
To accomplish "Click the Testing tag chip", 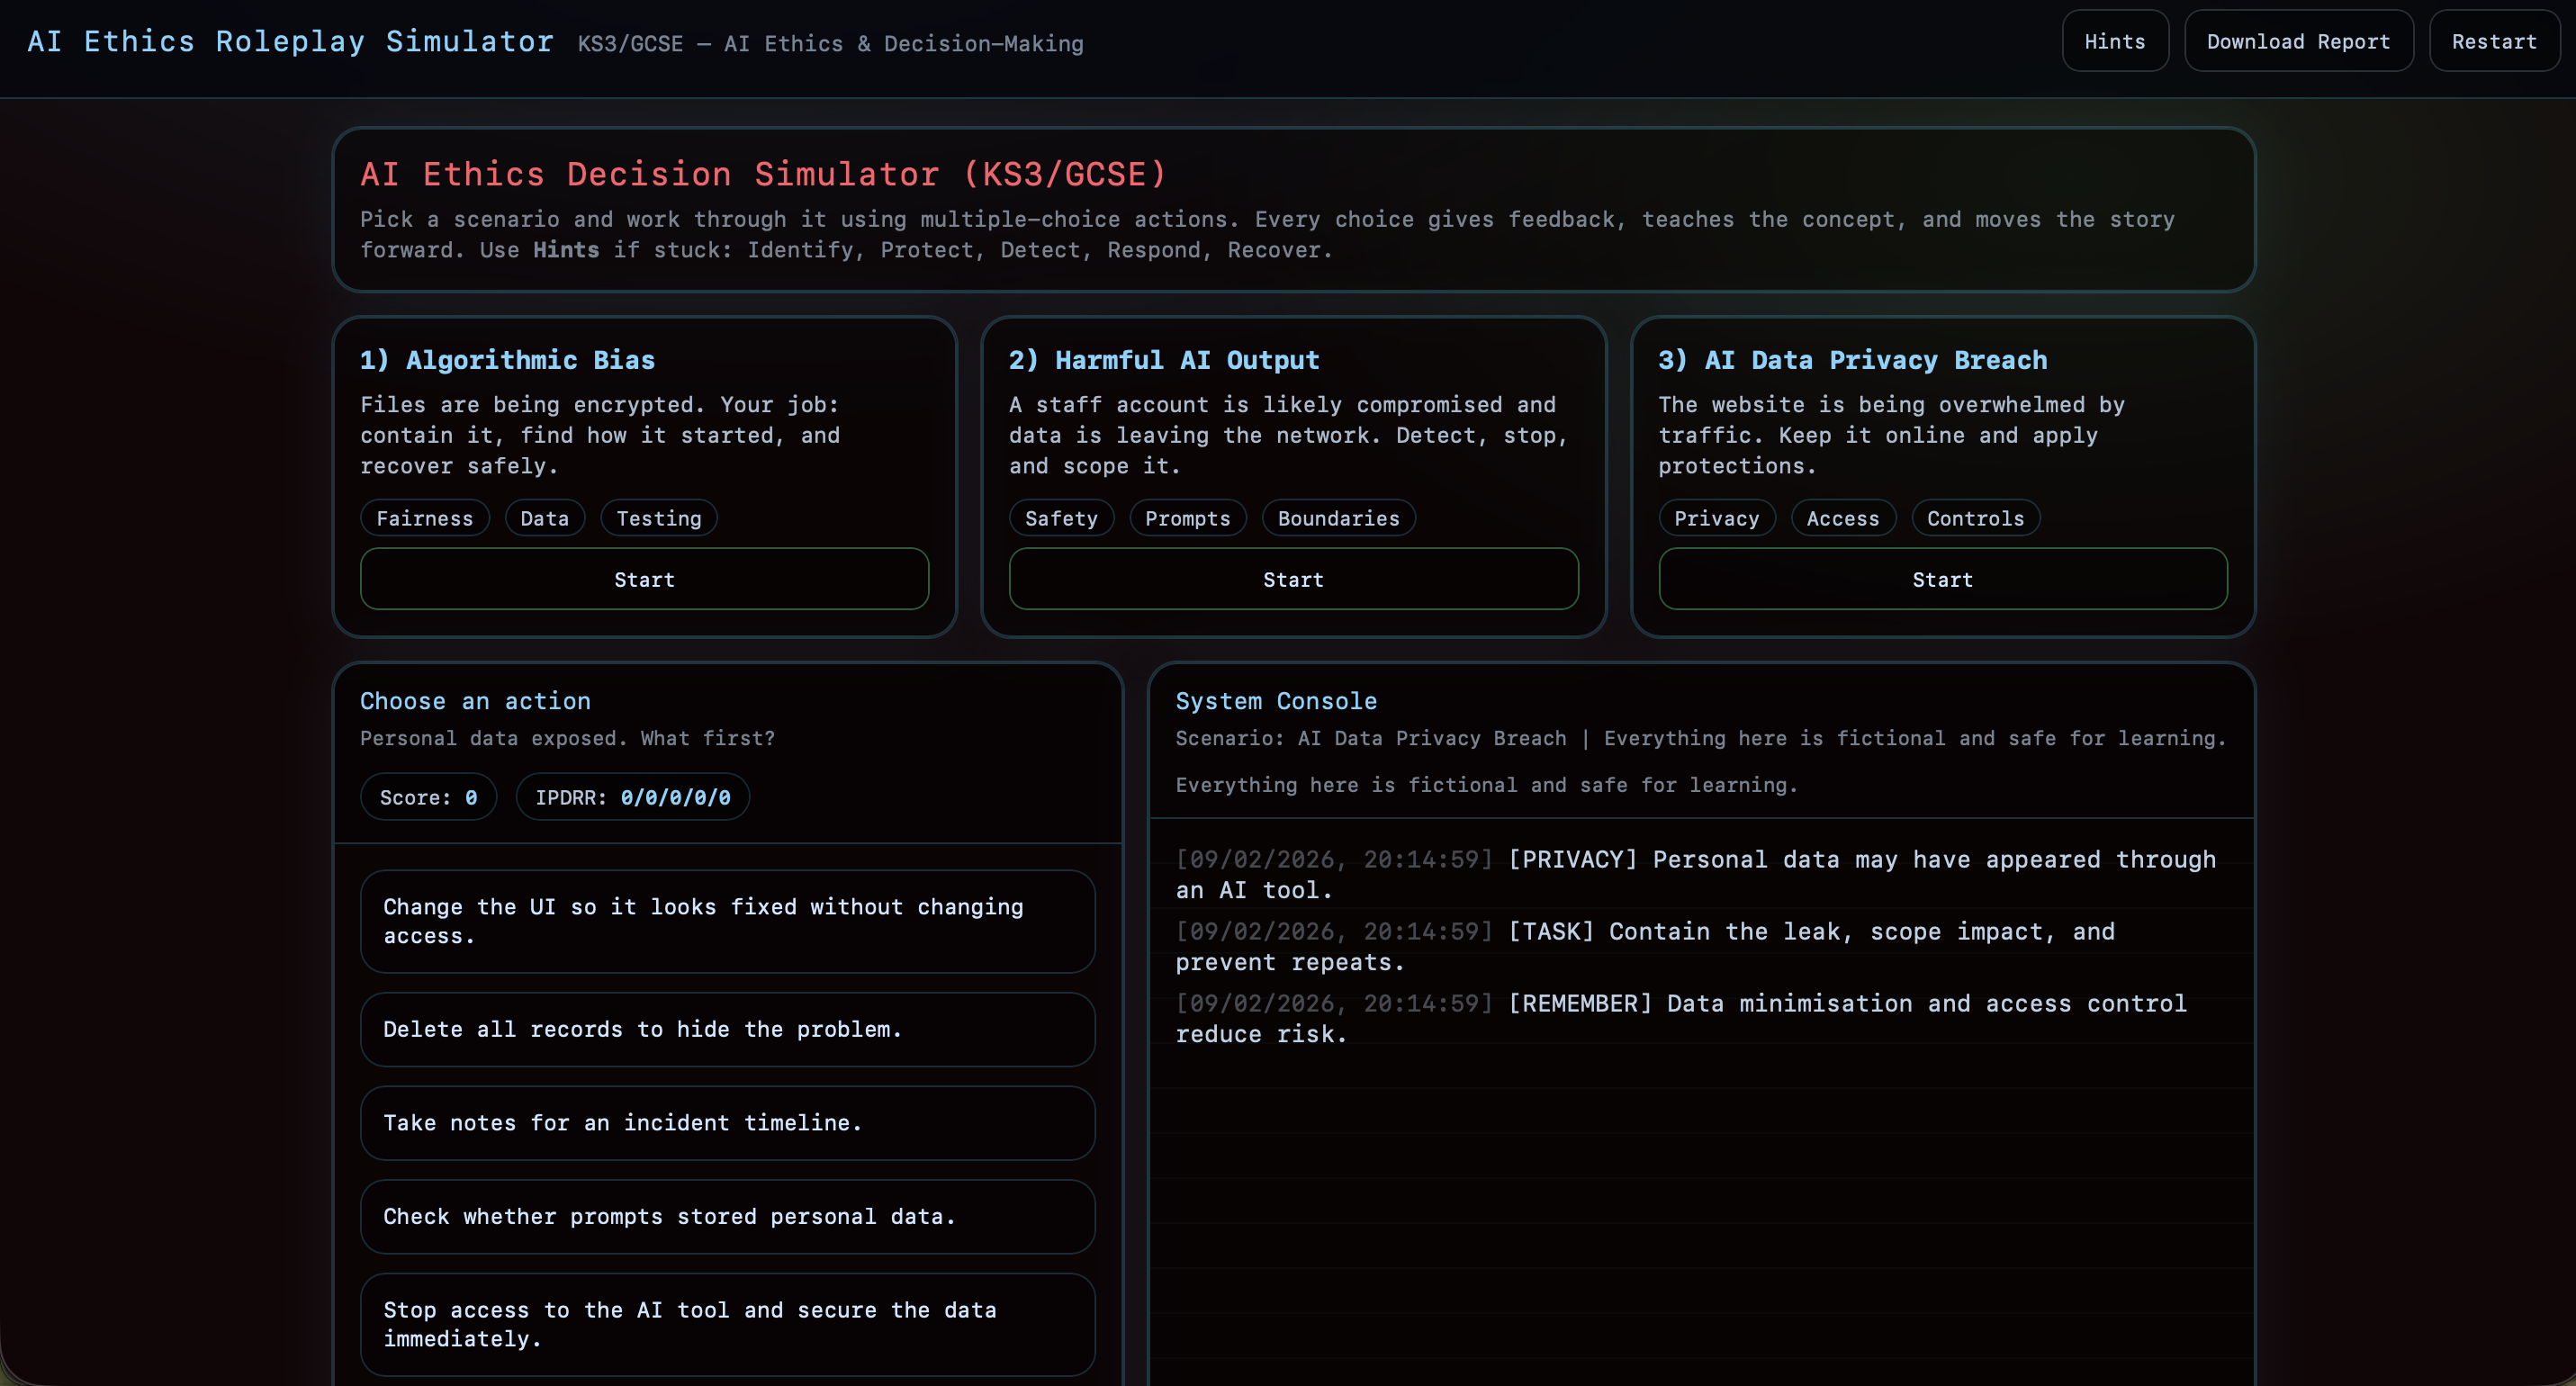I will pyautogui.click(x=658, y=518).
